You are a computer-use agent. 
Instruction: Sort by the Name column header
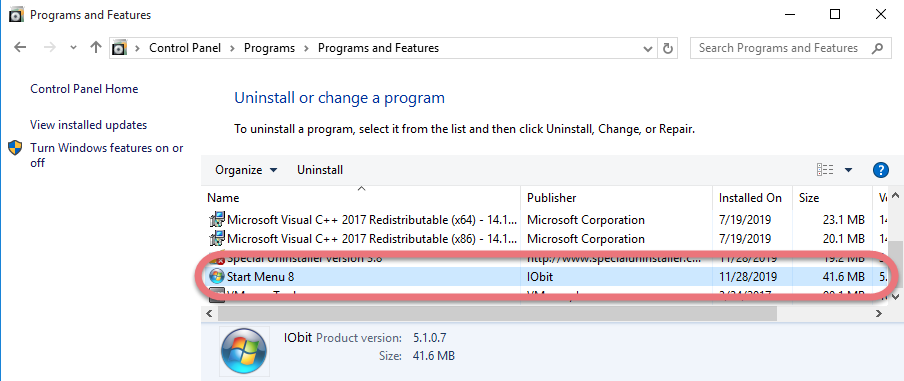(361, 198)
